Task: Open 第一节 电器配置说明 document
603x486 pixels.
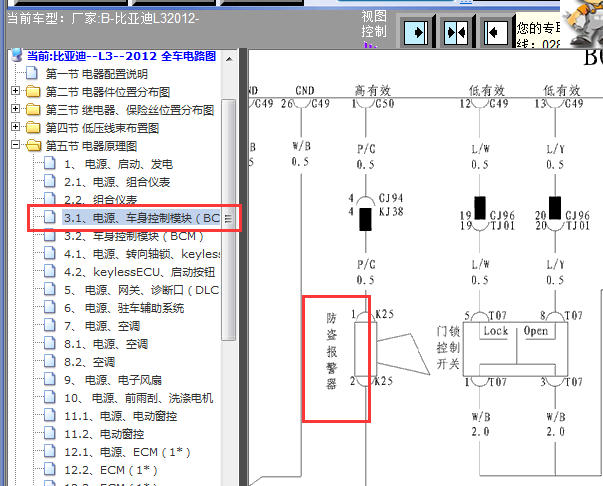Action: 97,73
